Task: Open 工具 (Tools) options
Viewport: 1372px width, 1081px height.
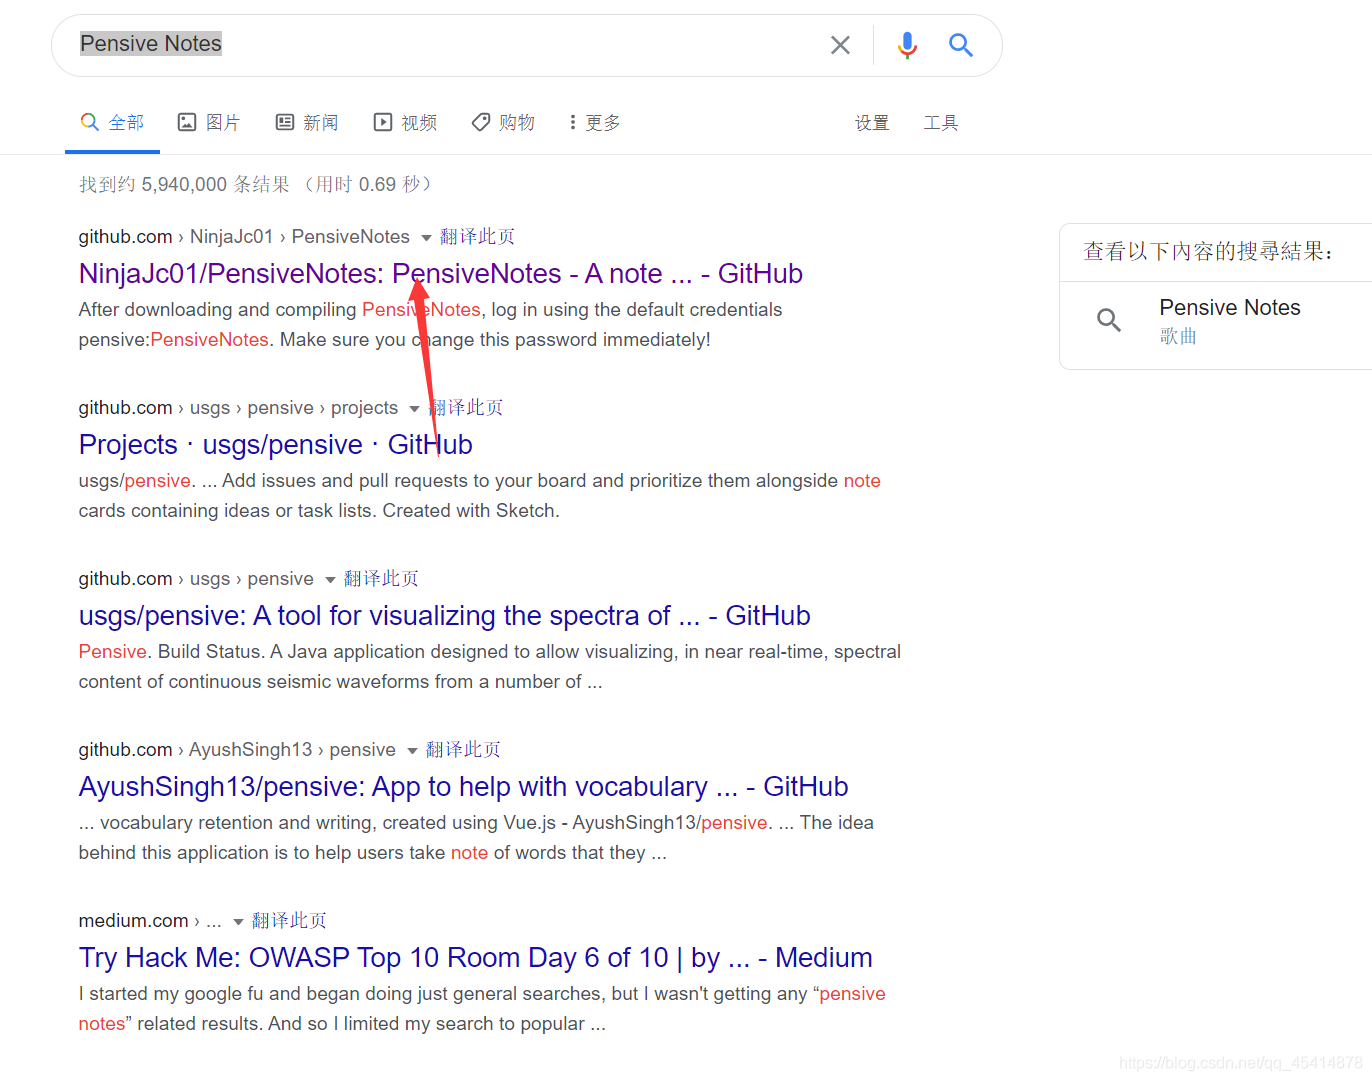Action: tap(940, 123)
